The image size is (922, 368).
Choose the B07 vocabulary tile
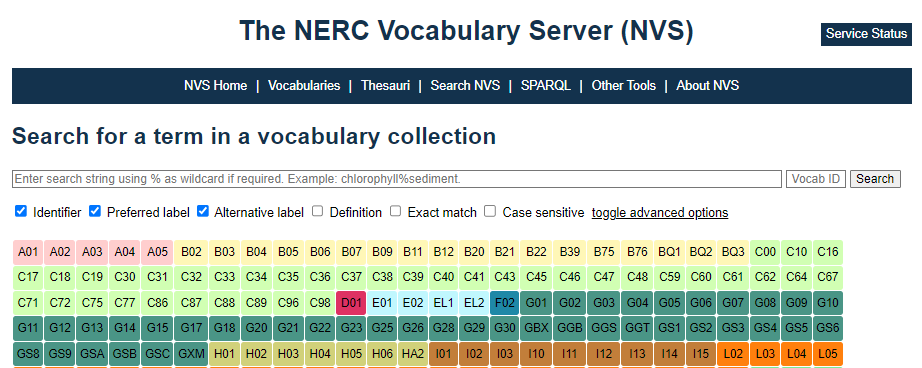351,252
